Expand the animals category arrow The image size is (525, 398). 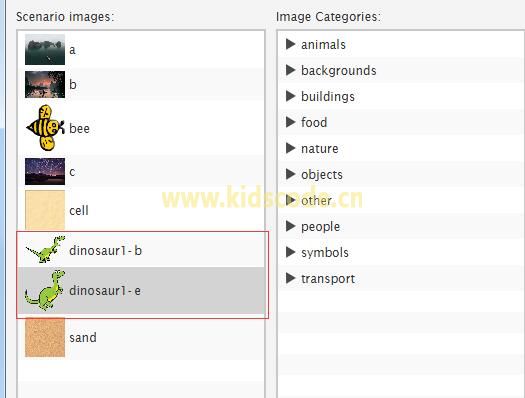[290, 44]
